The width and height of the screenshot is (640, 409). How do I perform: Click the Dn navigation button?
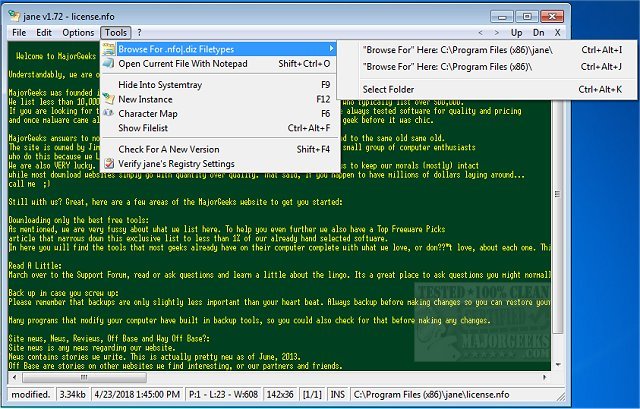538,33
